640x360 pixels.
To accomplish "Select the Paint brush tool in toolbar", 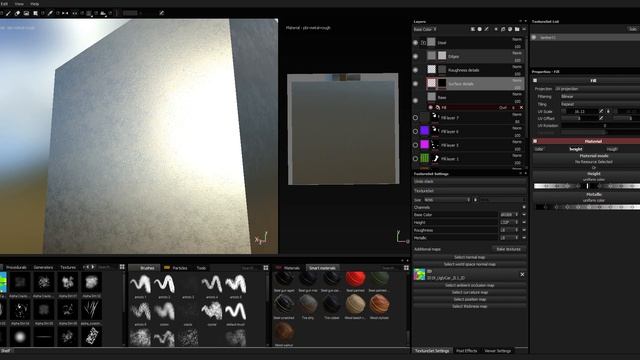I will (8, 13).
